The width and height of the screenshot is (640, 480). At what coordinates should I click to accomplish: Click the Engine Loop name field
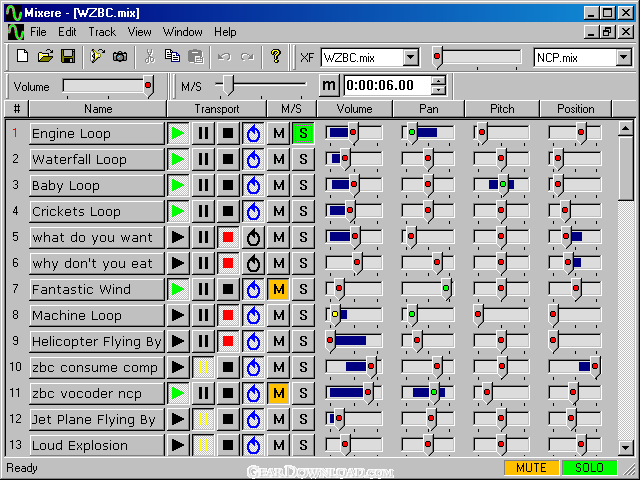pyautogui.click(x=97, y=133)
